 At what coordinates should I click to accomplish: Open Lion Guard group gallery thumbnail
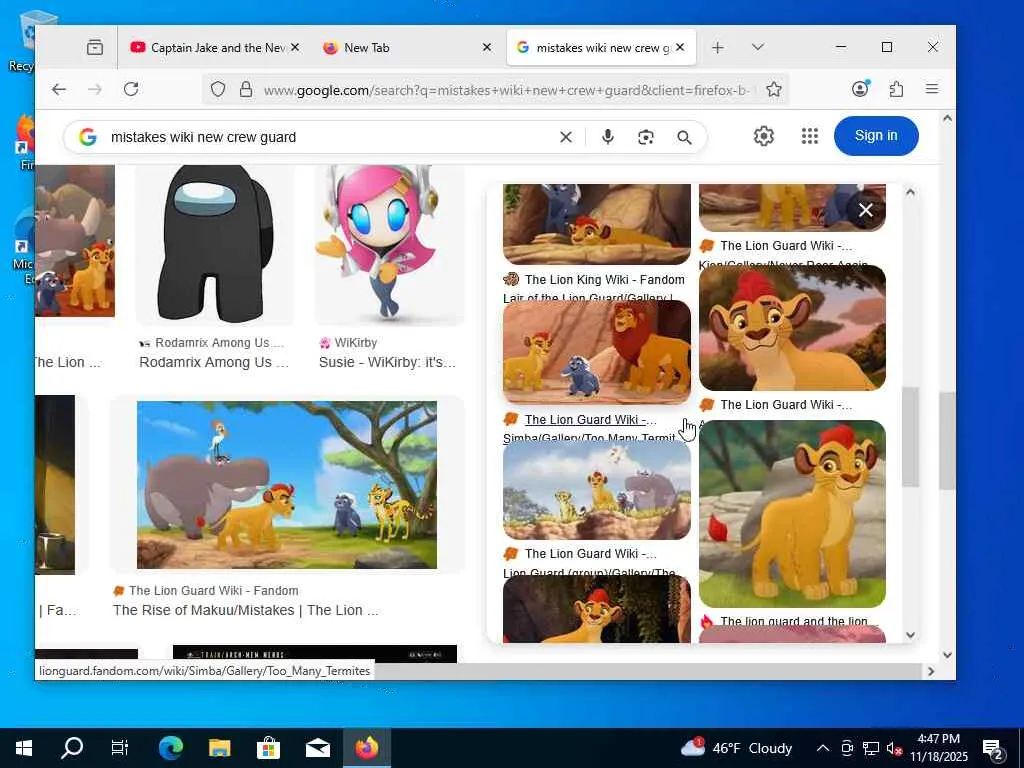tap(596, 490)
